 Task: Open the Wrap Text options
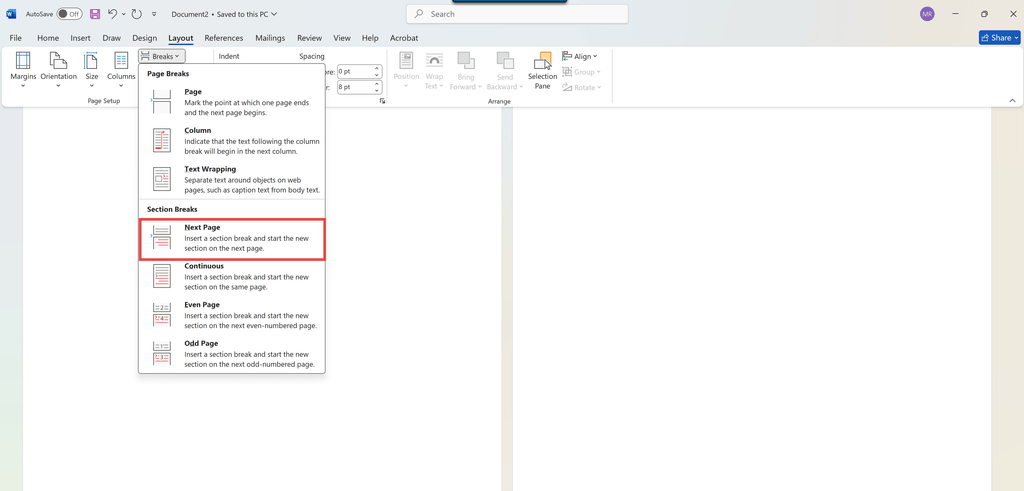(434, 71)
